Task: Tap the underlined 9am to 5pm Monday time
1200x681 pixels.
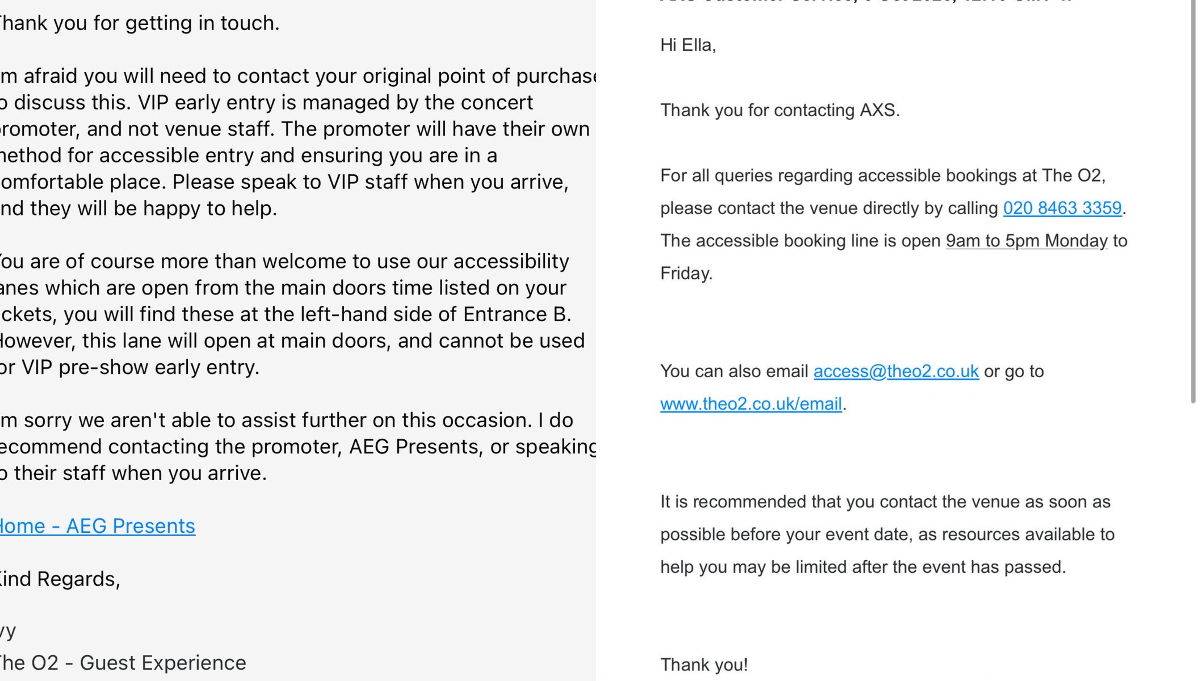Action: (1026, 241)
